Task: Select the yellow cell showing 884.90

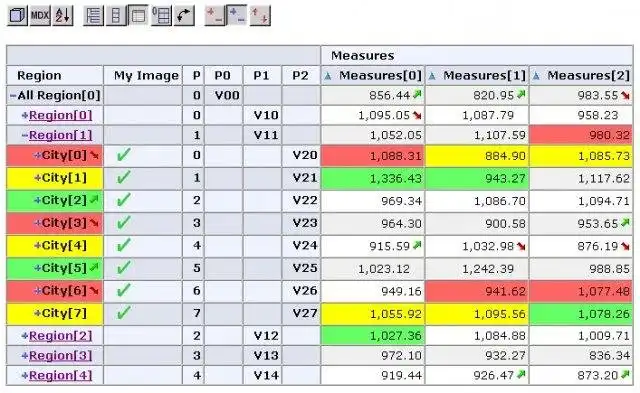Action: click(x=477, y=155)
